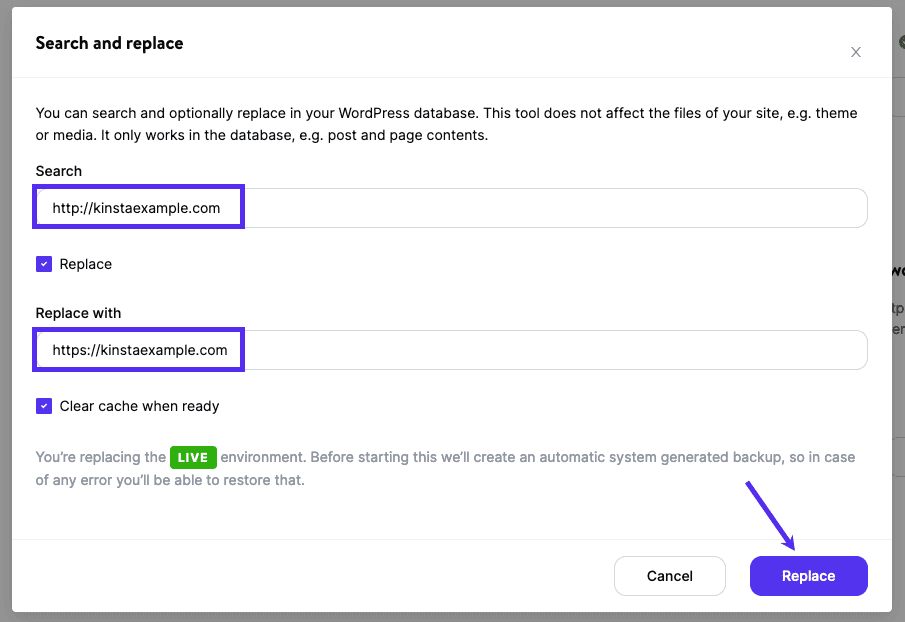Viewport: 905px width, 622px height.
Task: Click the Search and replace dialog title
Action: [x=109, y=43]
